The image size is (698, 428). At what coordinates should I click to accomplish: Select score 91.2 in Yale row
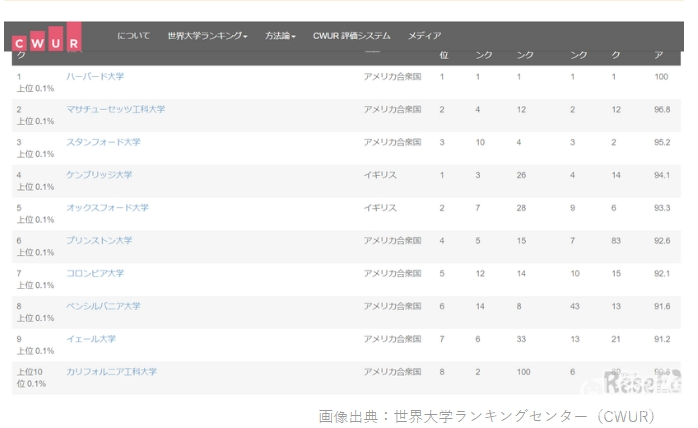tap(662, 339)
